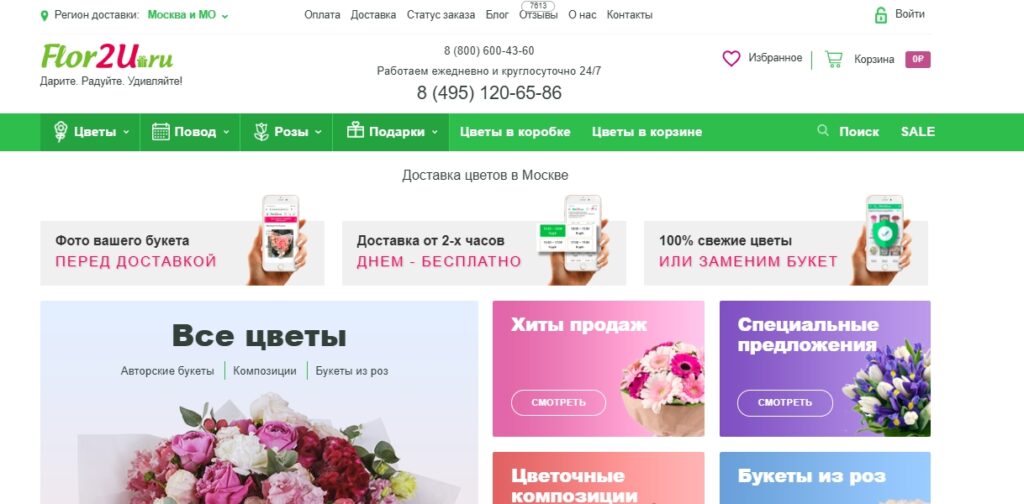
Task: Click the calendar icon beside Повод
Action: tap(161, 132)
